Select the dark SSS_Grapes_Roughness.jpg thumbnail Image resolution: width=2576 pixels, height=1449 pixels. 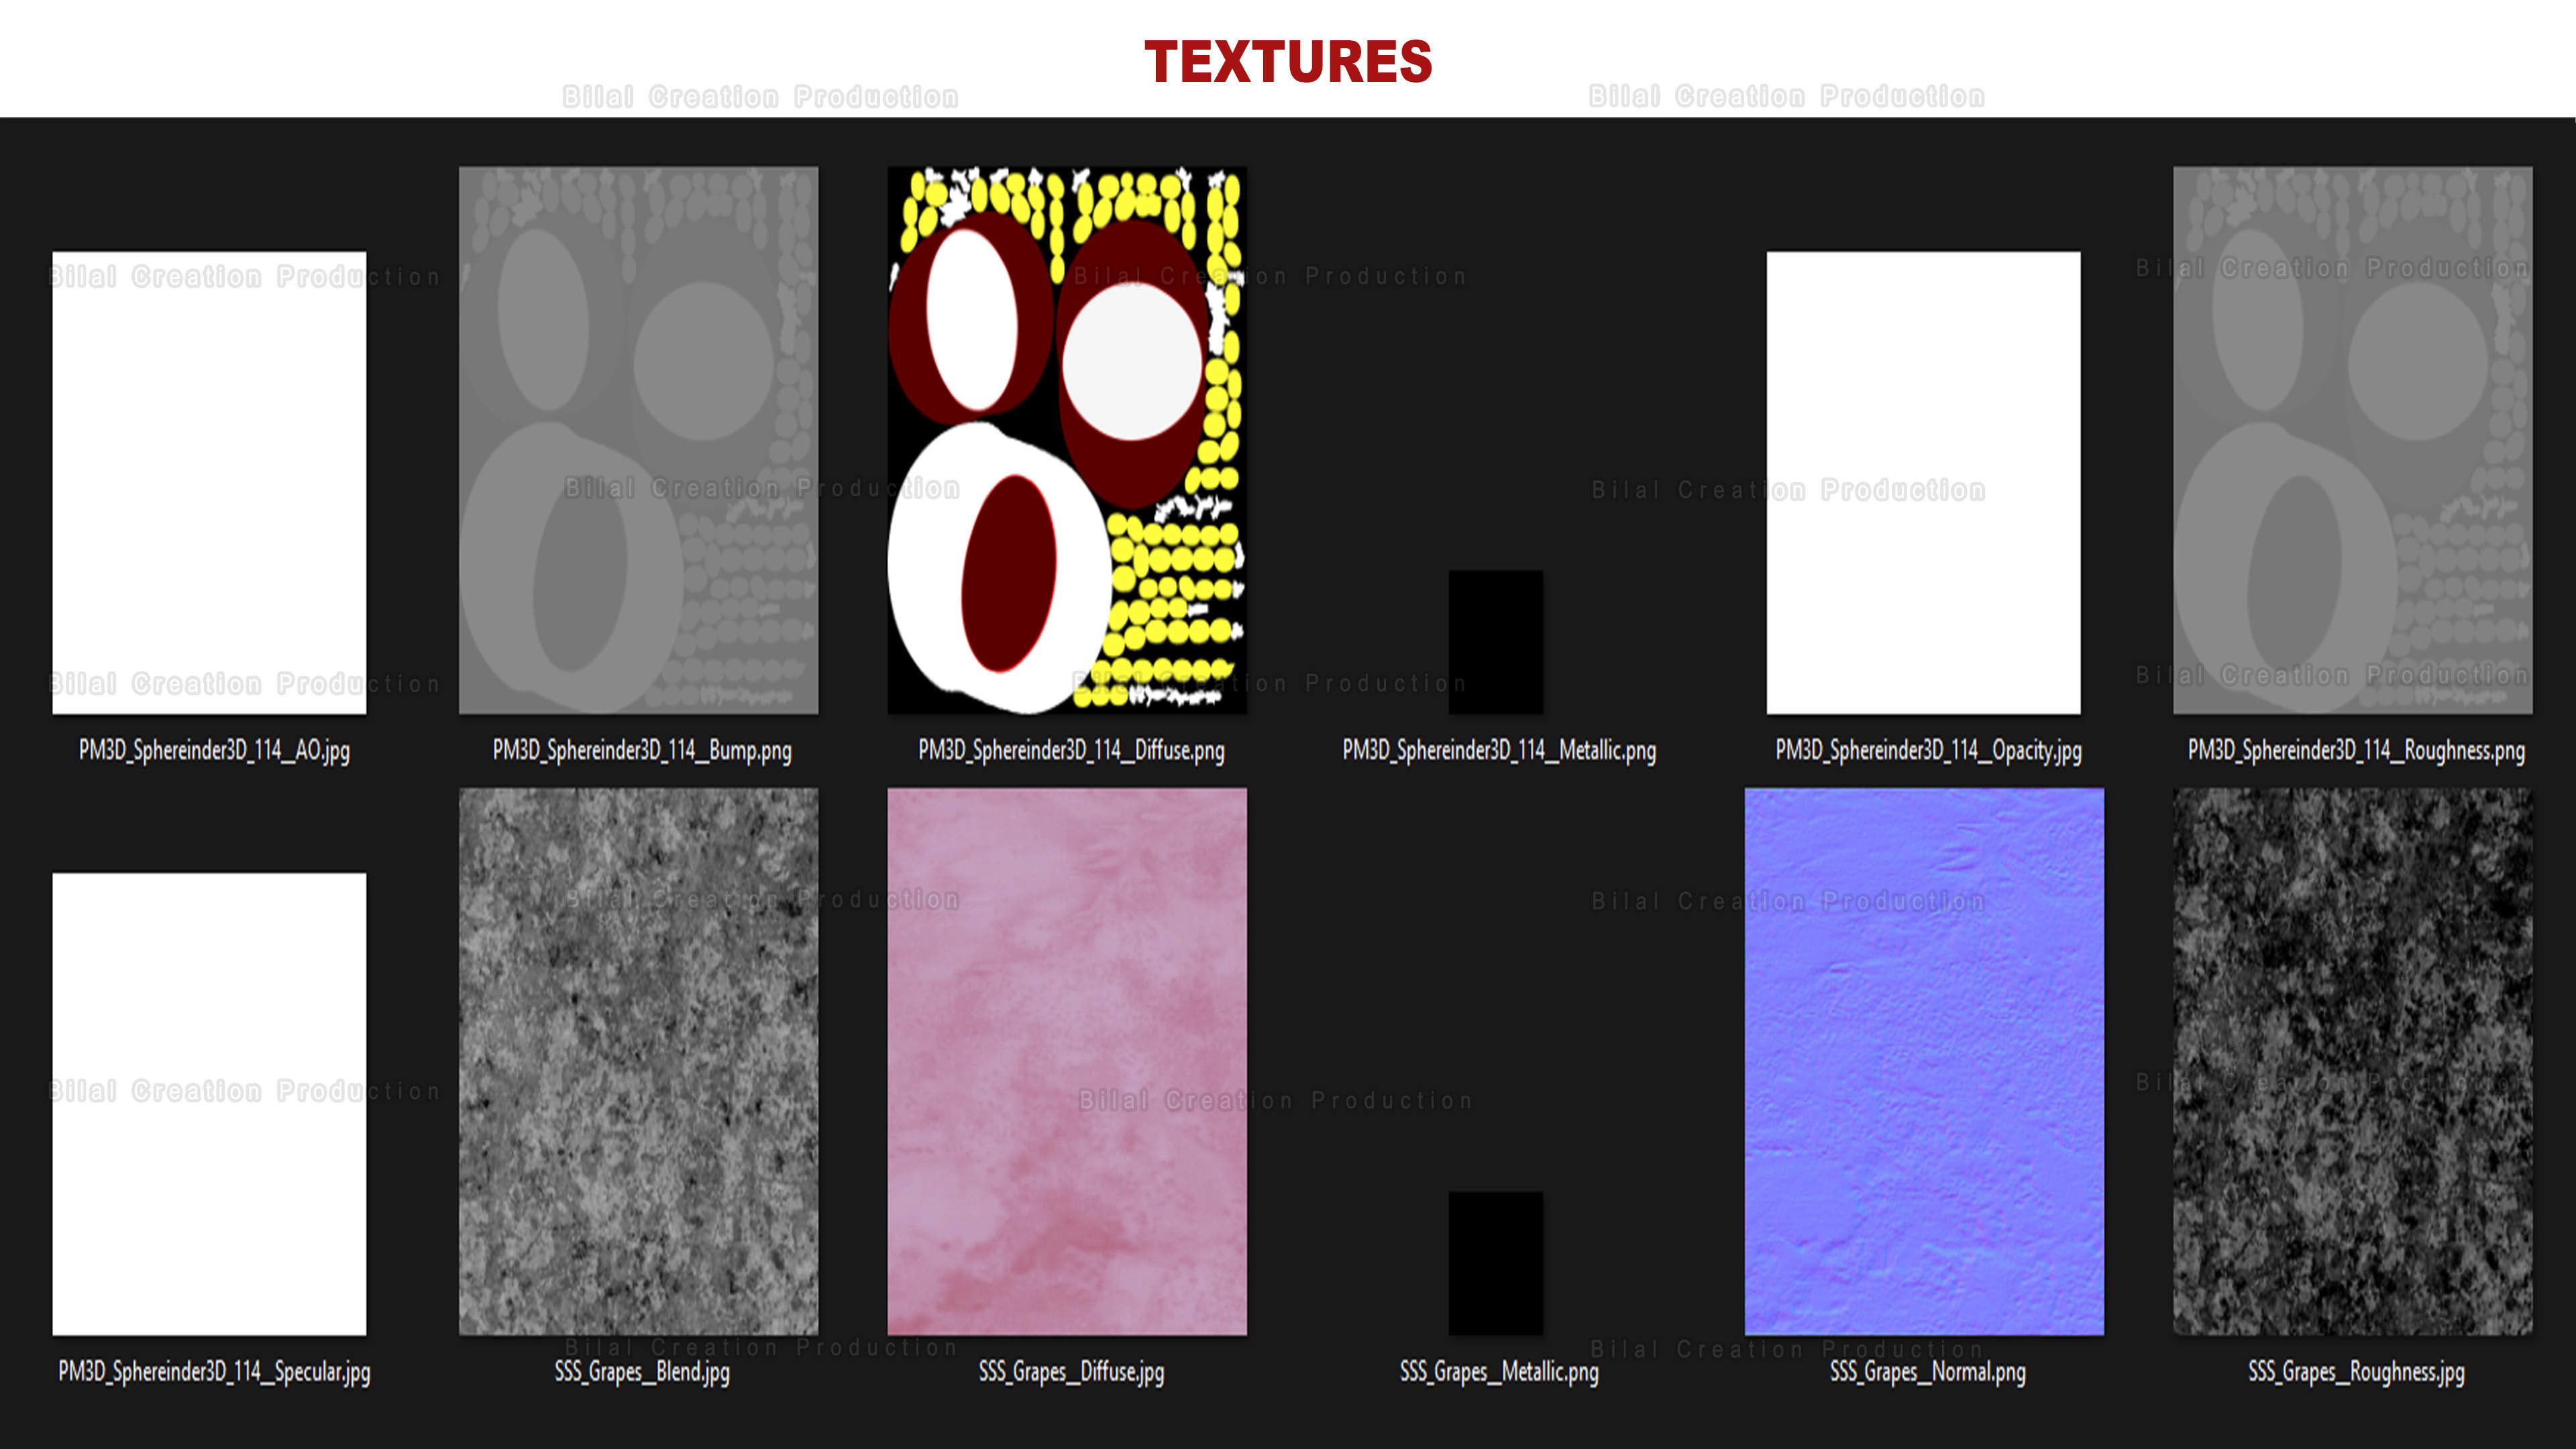tap(2352, 1061)
